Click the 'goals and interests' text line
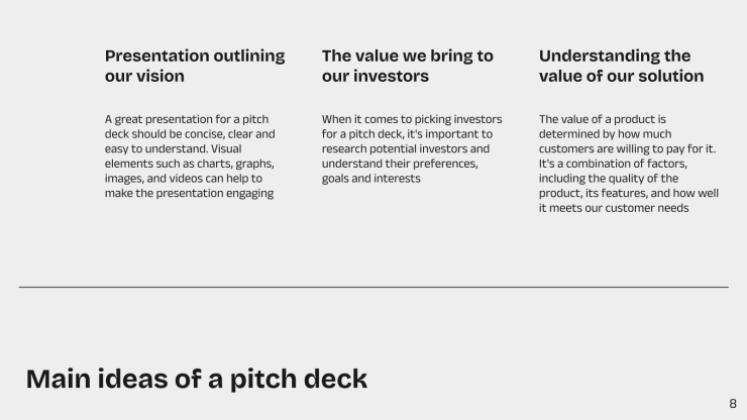Screen dimensions: 747x420 click(370, 178)
